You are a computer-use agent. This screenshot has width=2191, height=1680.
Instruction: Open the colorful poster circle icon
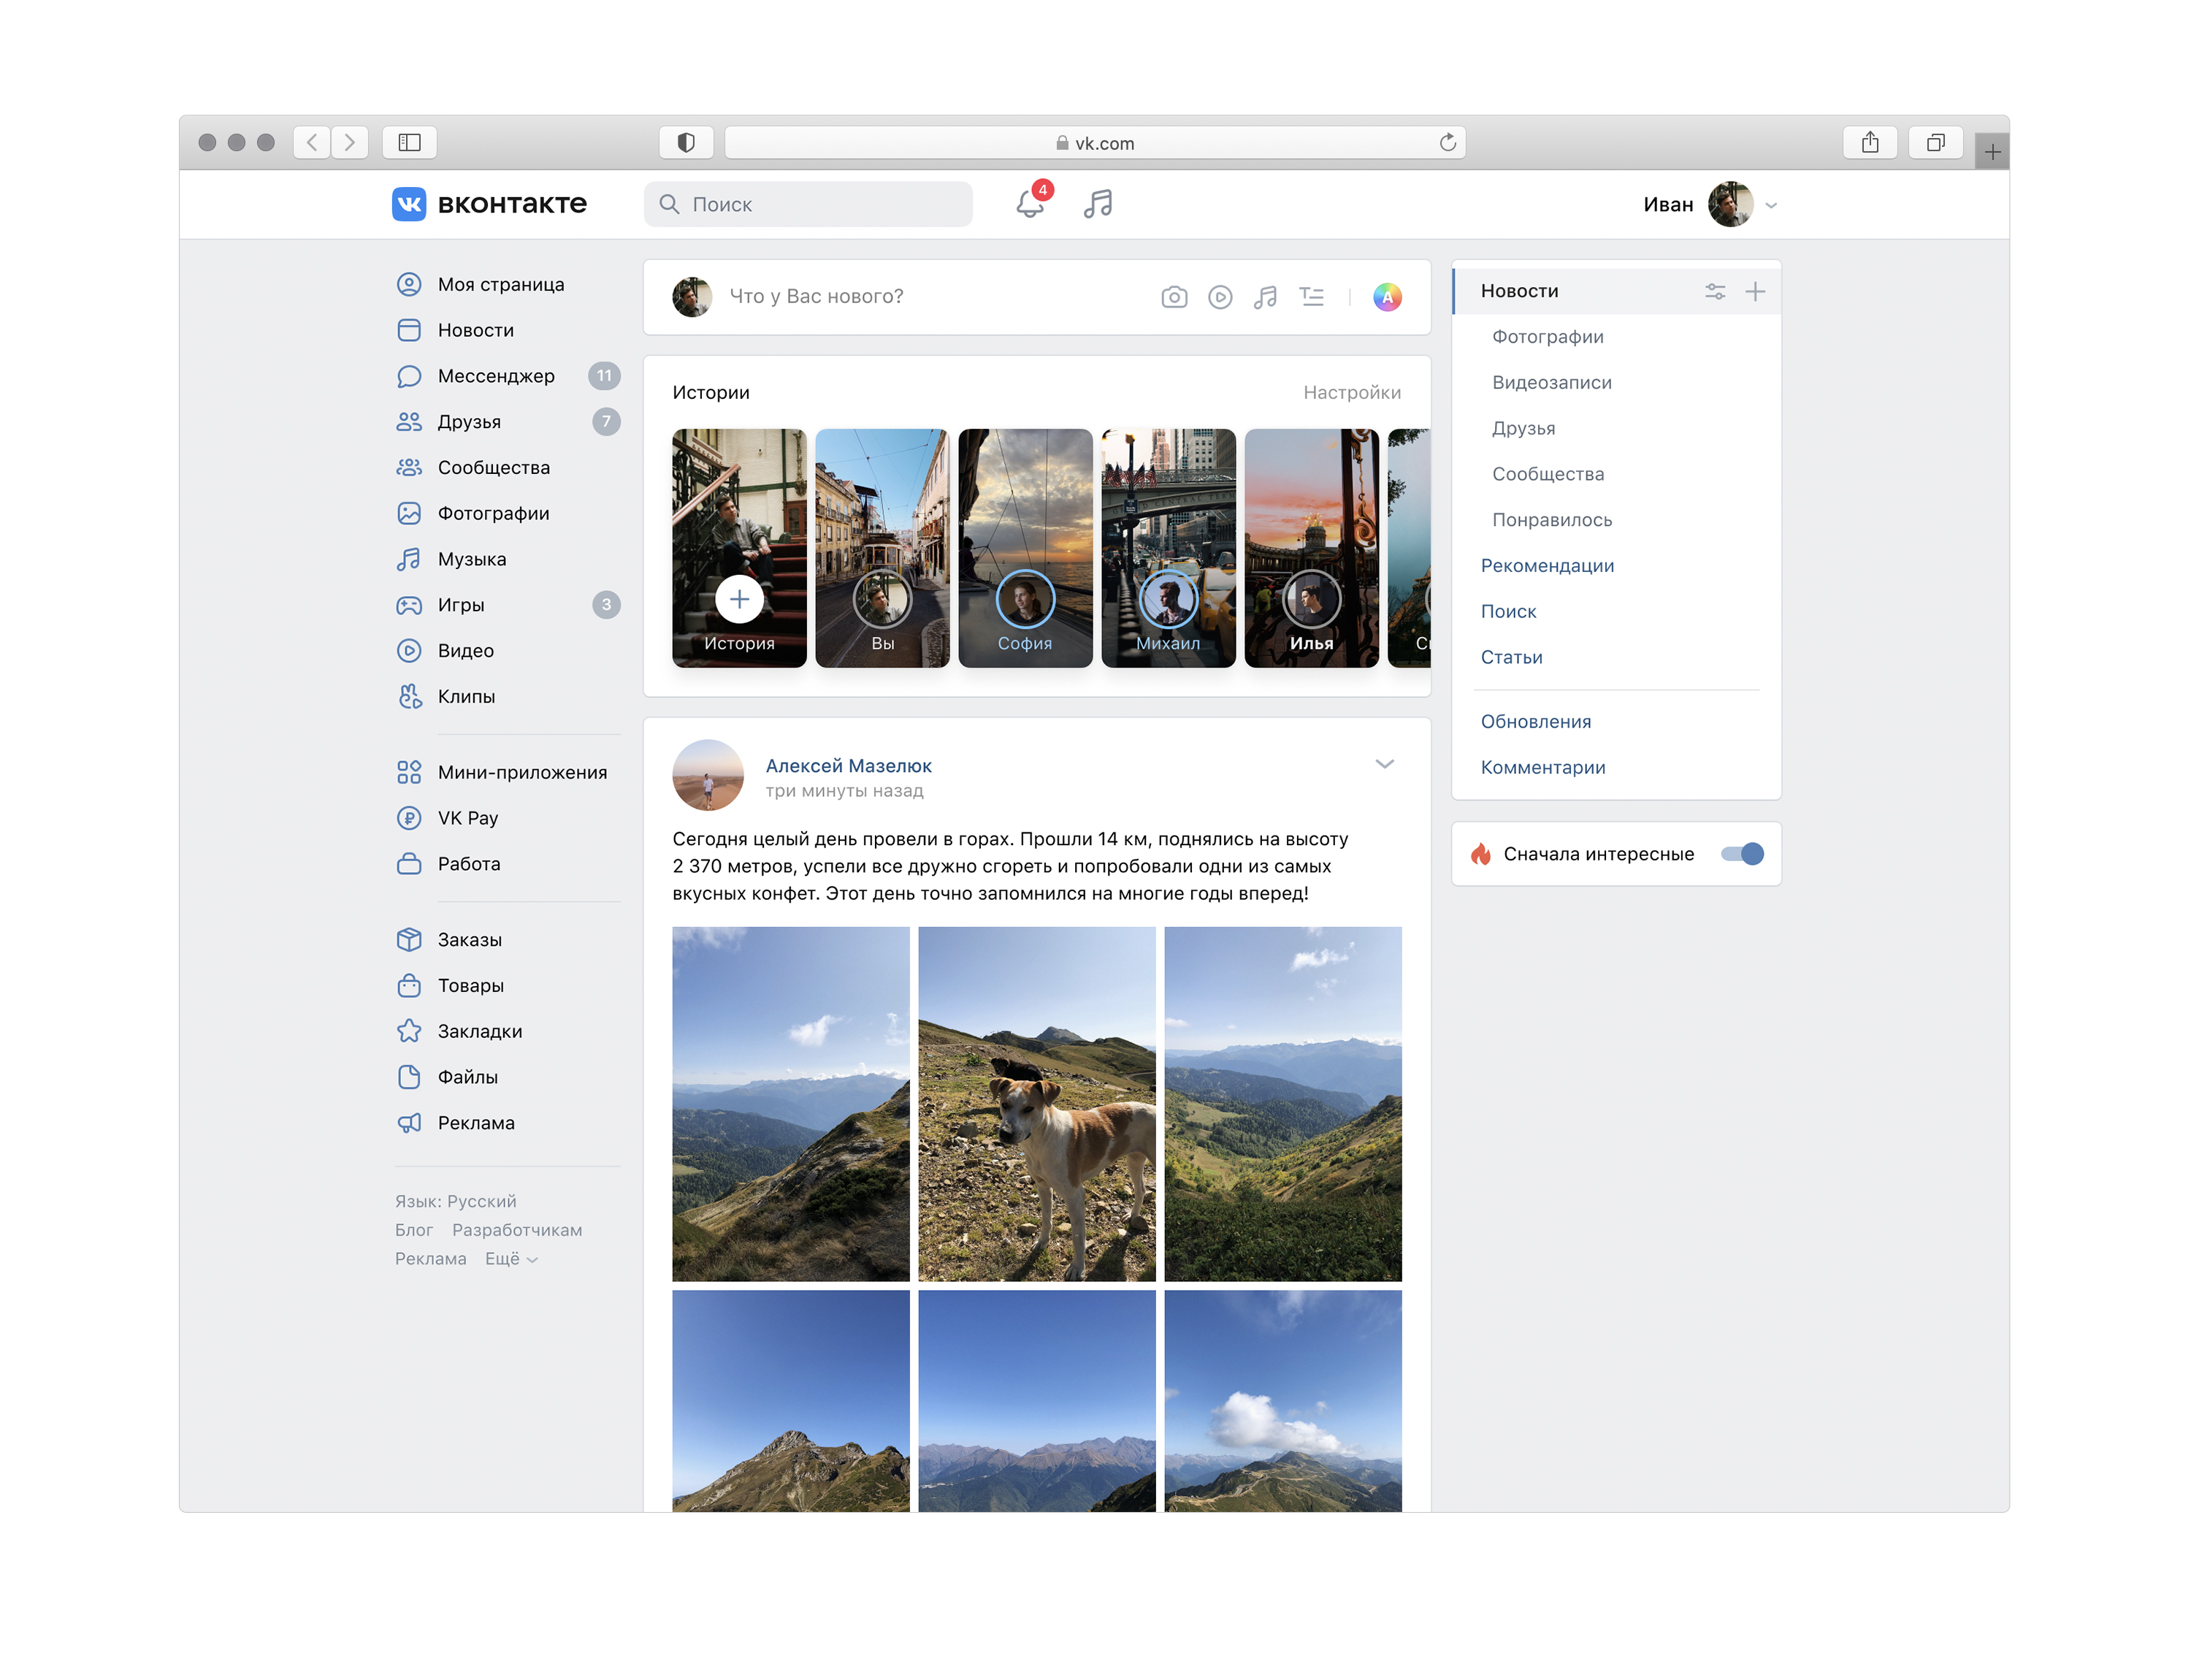pyautogui.click(x=1386, y=296)
